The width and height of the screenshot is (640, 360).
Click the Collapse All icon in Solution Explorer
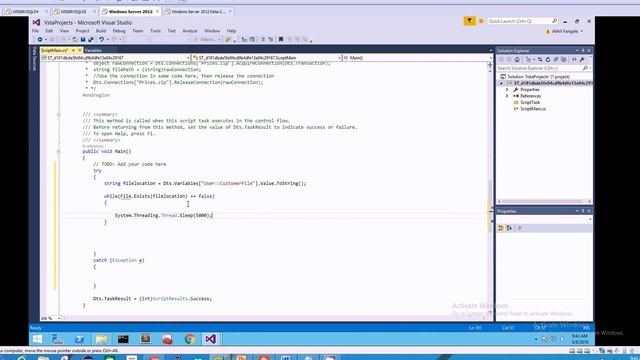click(x=556, y=60)
